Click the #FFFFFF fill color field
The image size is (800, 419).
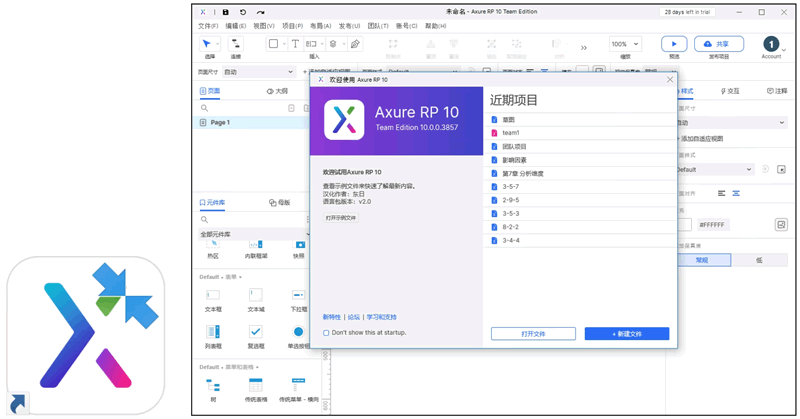[x=712, y=225]
